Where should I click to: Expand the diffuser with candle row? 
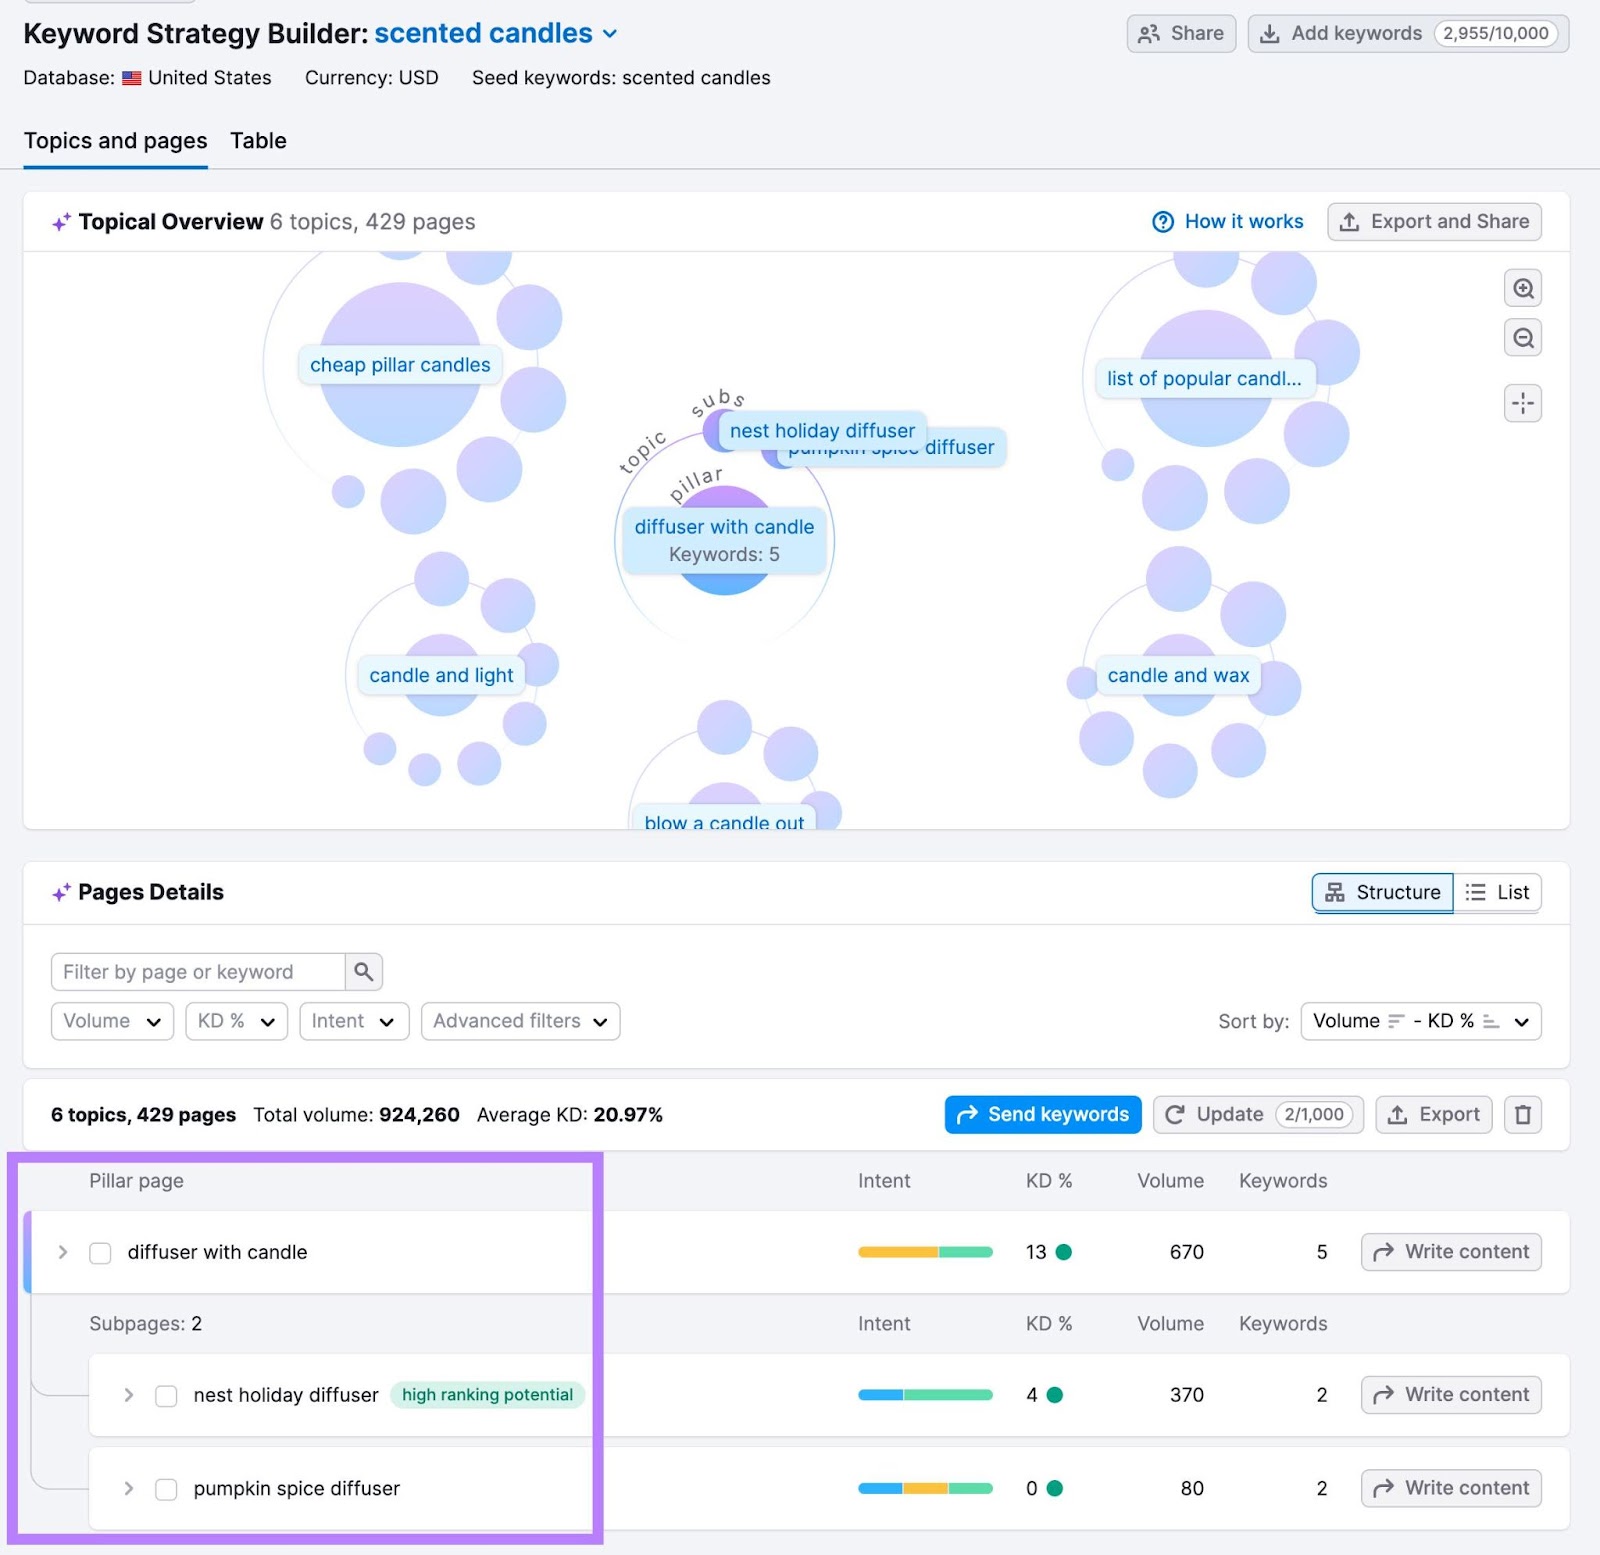pos(62,1252)
